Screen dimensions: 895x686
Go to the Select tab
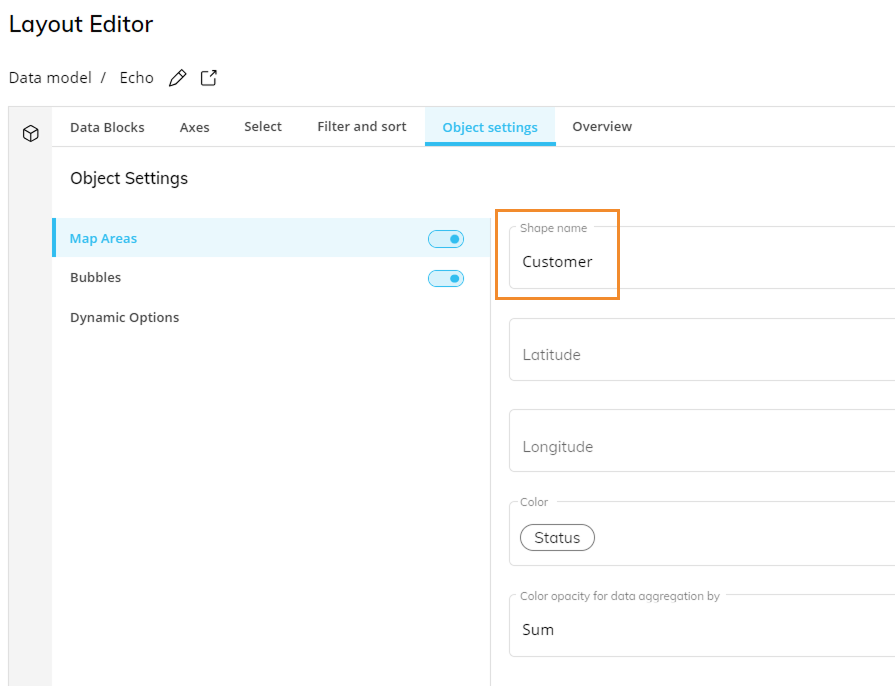point(263,127)
